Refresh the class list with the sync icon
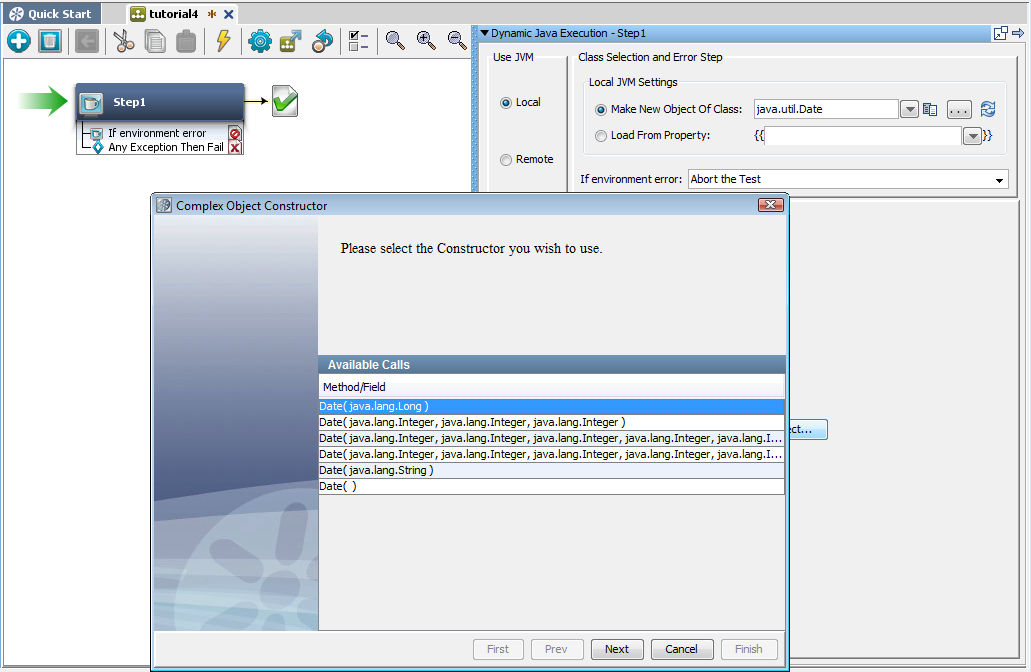Screen dimensions: 1031x672 coord(988,109)
